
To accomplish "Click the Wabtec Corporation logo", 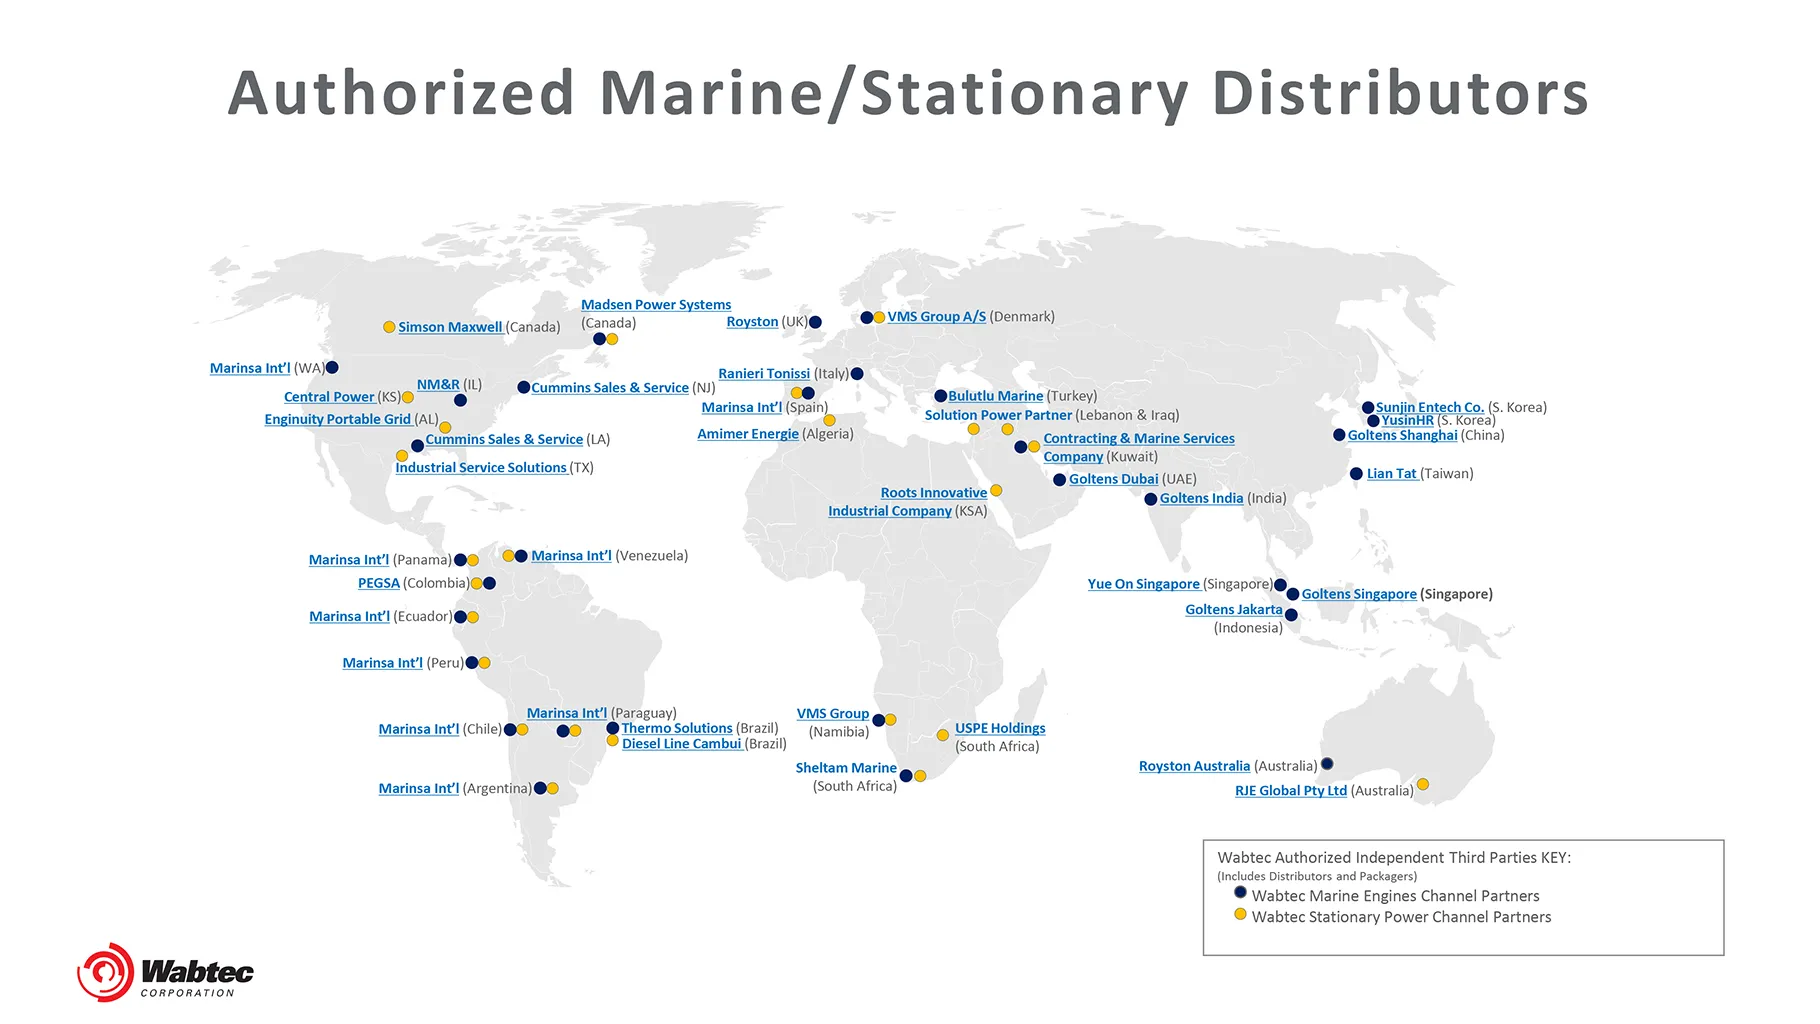I will coord(165,972).
